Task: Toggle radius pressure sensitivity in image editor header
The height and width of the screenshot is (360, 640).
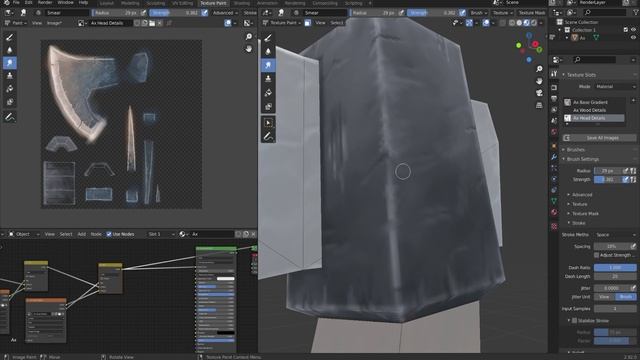Action: (x=143, y=13)
